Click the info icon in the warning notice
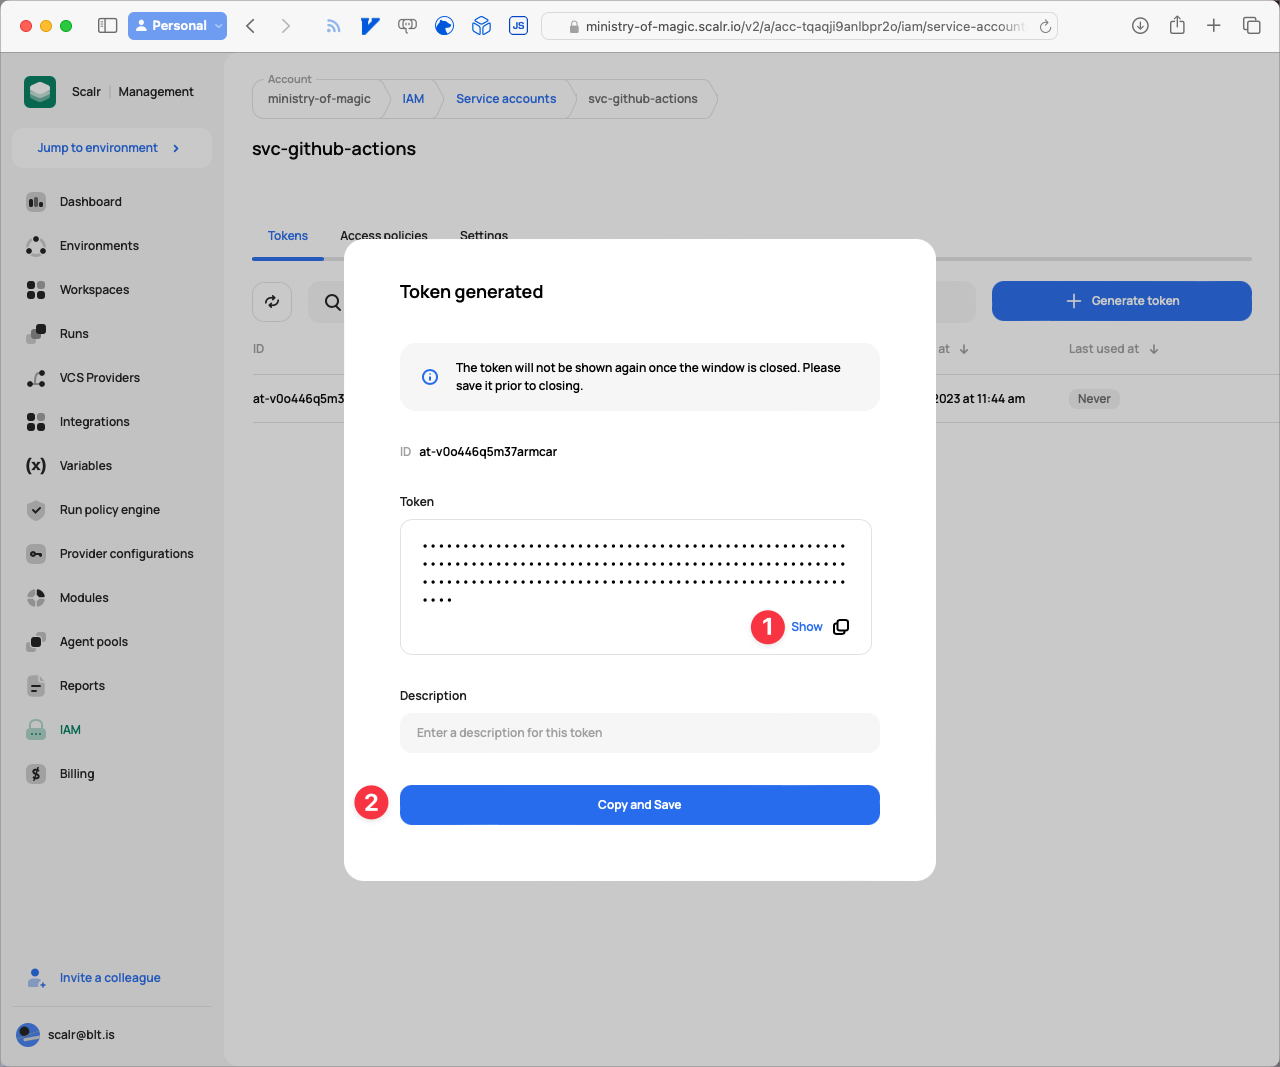Screen dimensions: 1280x1067 (430, 377)
